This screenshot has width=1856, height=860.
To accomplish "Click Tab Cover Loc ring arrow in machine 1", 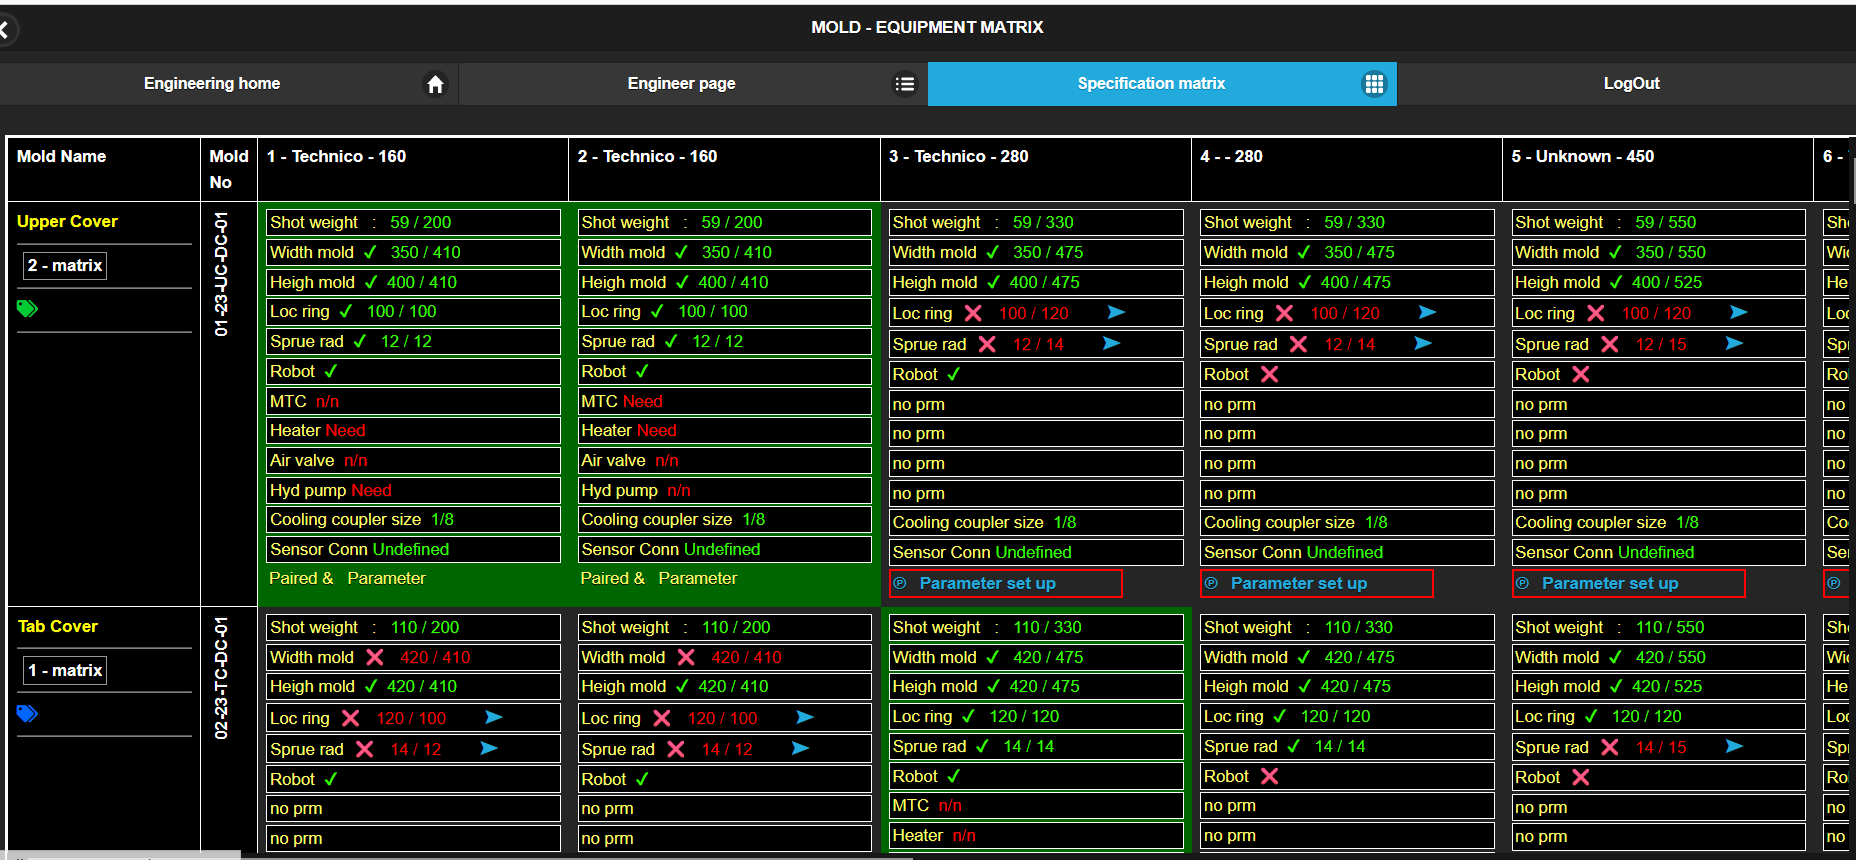I will (494, 717).
